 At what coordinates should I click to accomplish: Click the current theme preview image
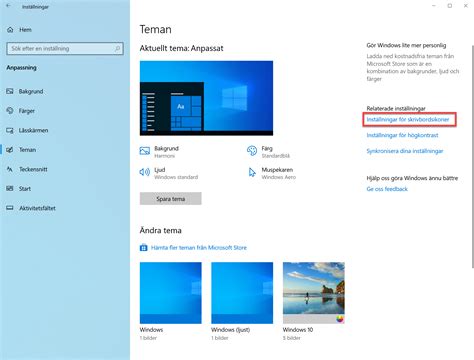tap(206, 98)
